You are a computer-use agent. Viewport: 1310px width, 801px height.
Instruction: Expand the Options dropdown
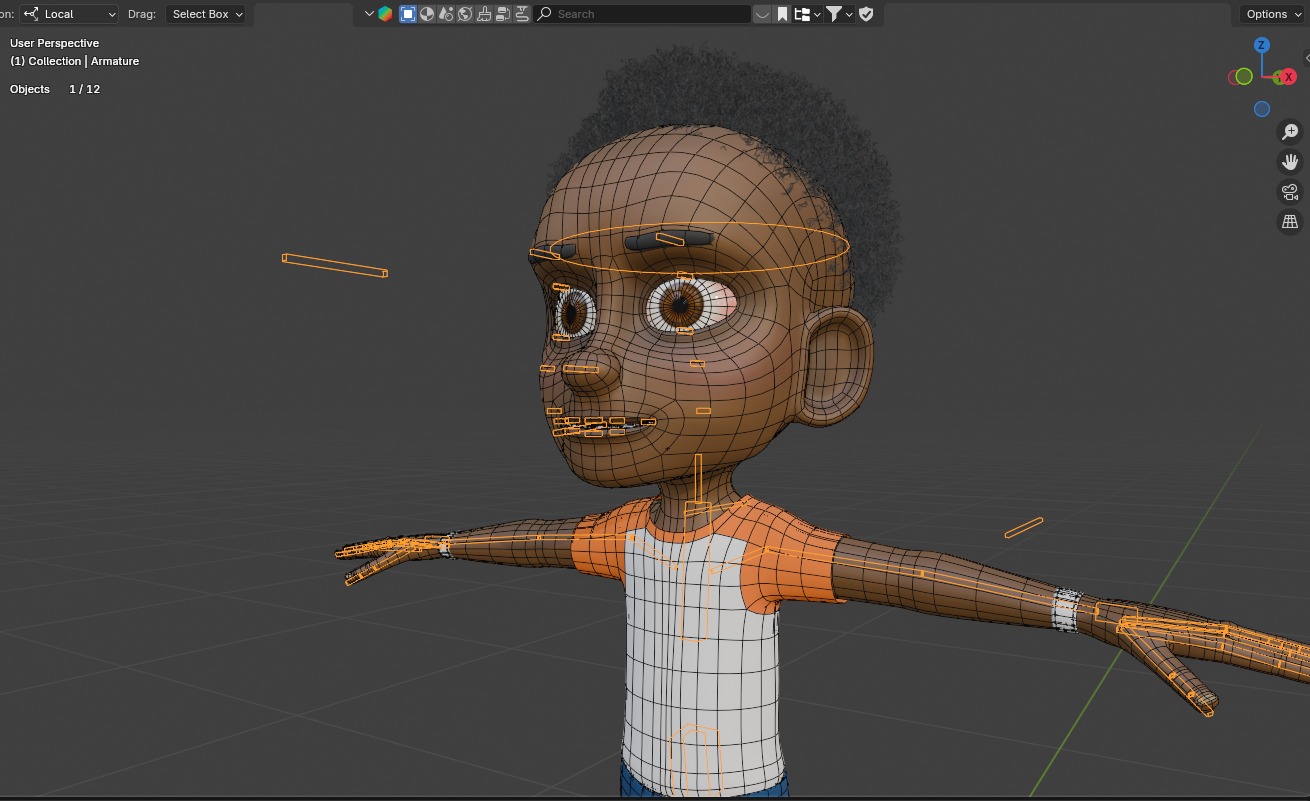point(1272,14)
